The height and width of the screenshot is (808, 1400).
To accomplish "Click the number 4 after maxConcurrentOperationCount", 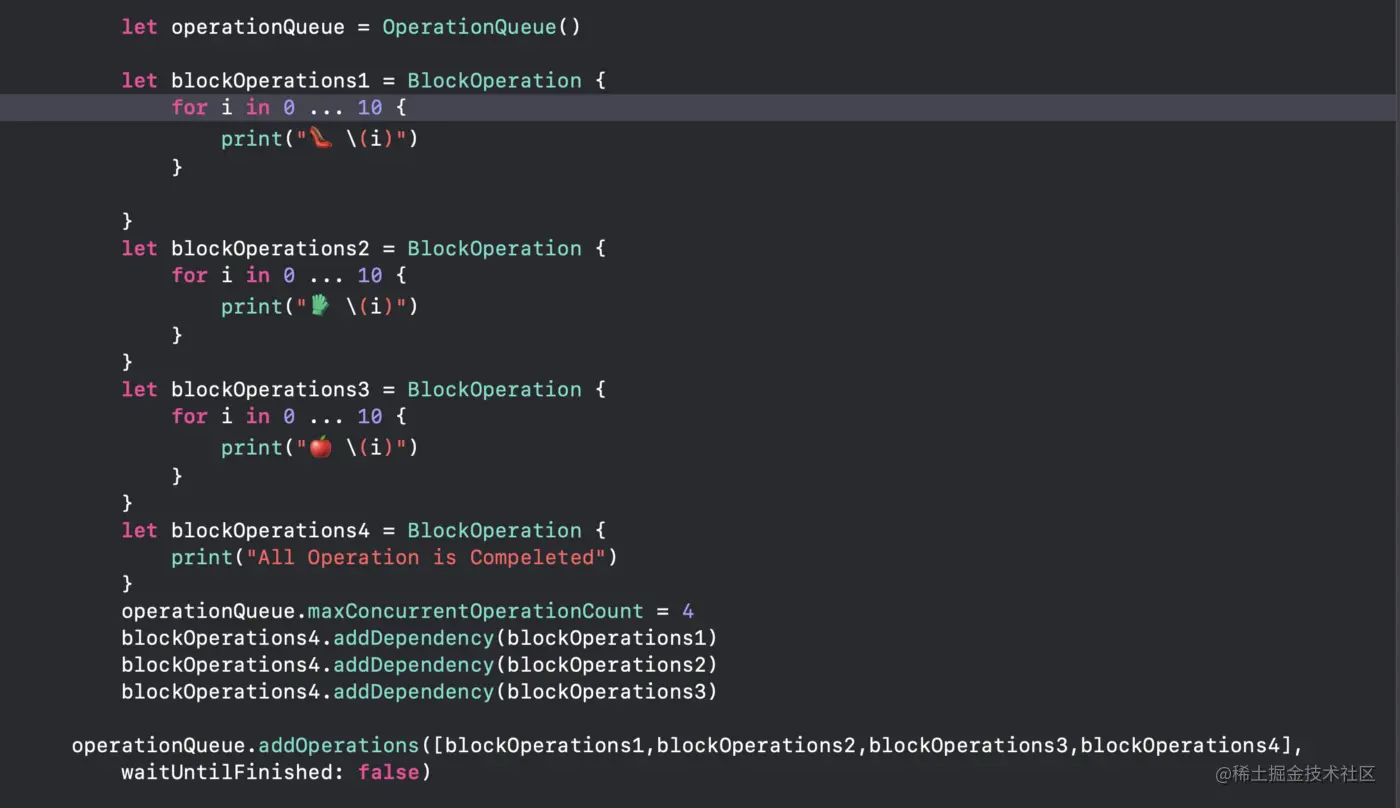I will click(x=688, y=611).
